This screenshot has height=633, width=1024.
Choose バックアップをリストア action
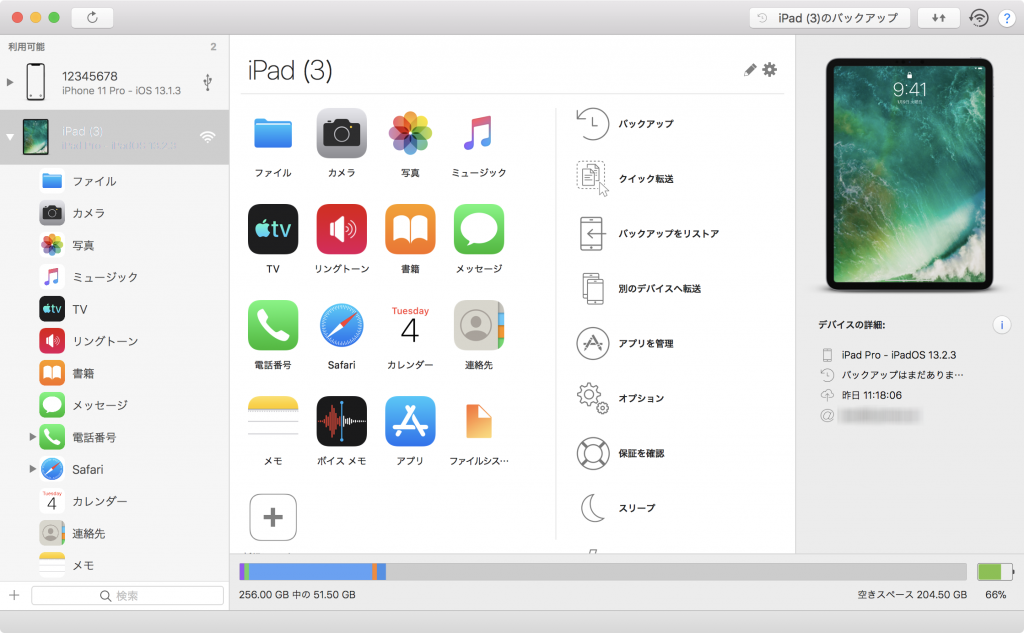pyautogui.click(x=648, y=234)
